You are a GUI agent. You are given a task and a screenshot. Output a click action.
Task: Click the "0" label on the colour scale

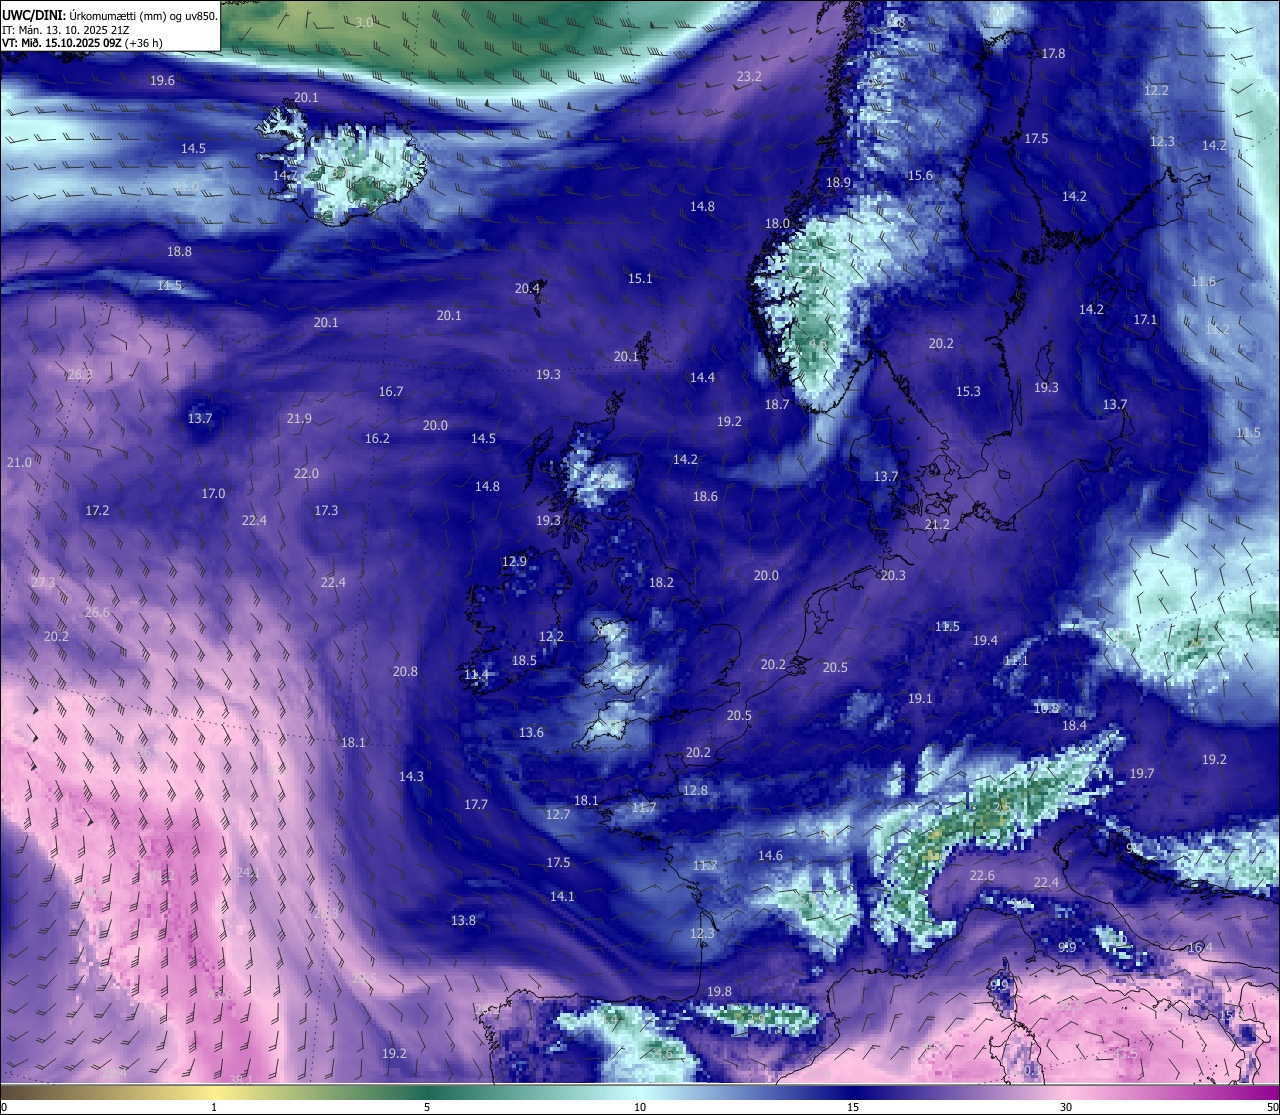coord(4,1107)
